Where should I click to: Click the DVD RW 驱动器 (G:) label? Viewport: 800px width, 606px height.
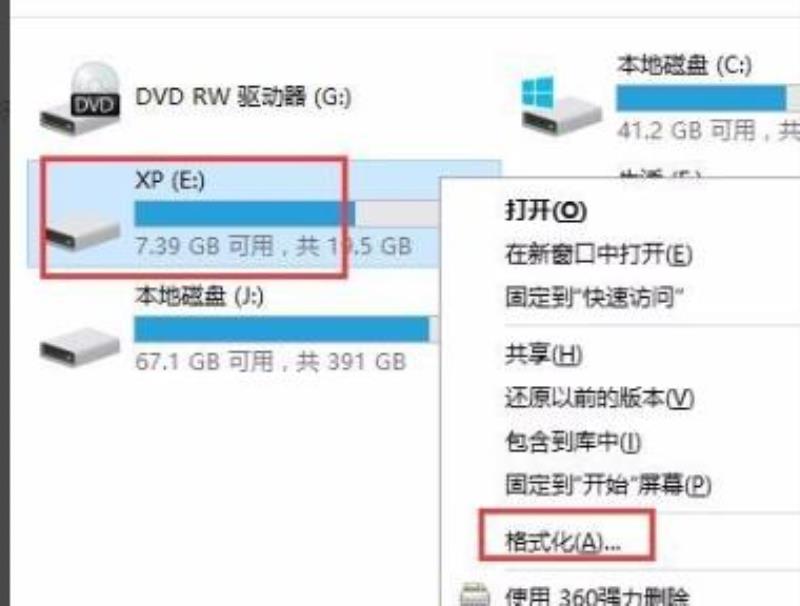pyautogui.click(x=243, y=96)
